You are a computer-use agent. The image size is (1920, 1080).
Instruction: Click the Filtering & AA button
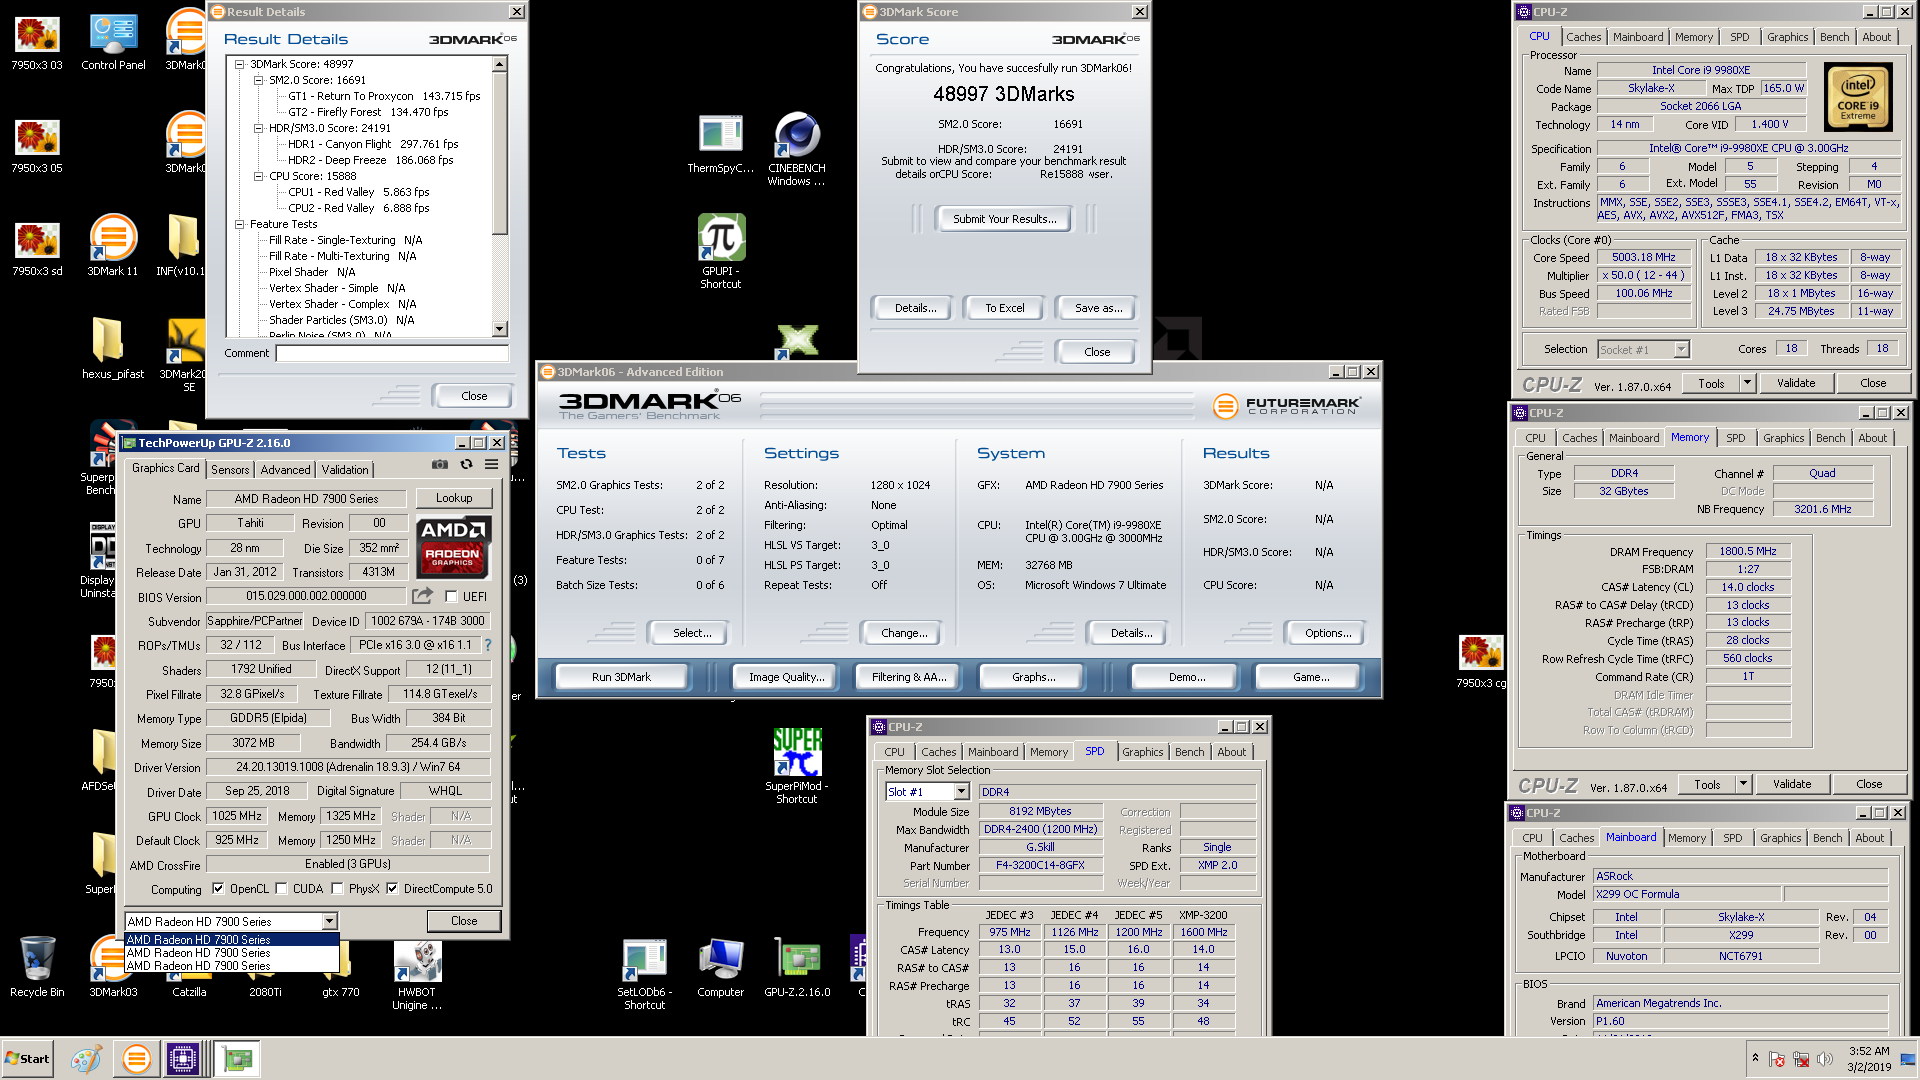point(908,677)
